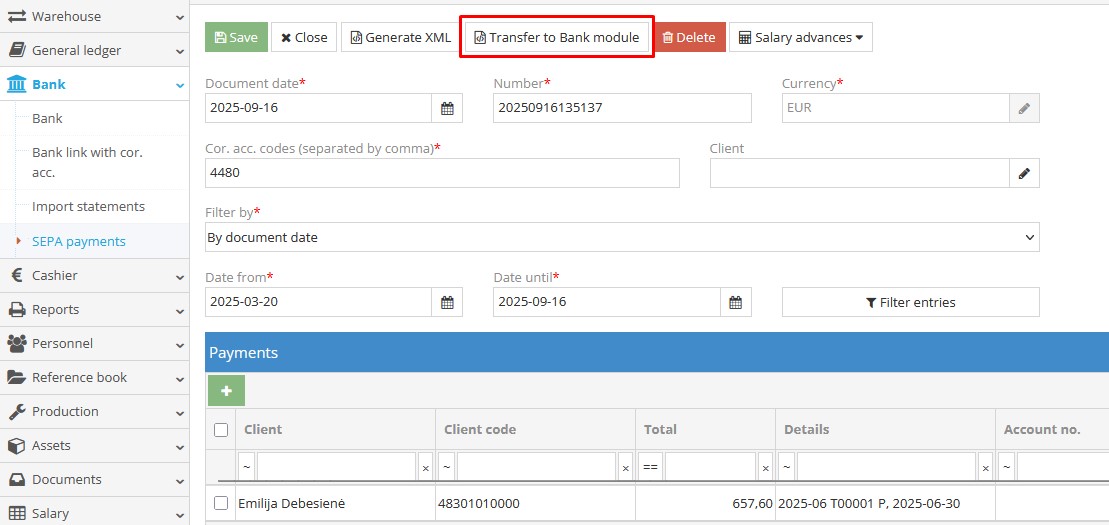Viewport: 1109px width, 525px height.
Task: Click Transfer to Bank module button
Action: tap(556, 38)
